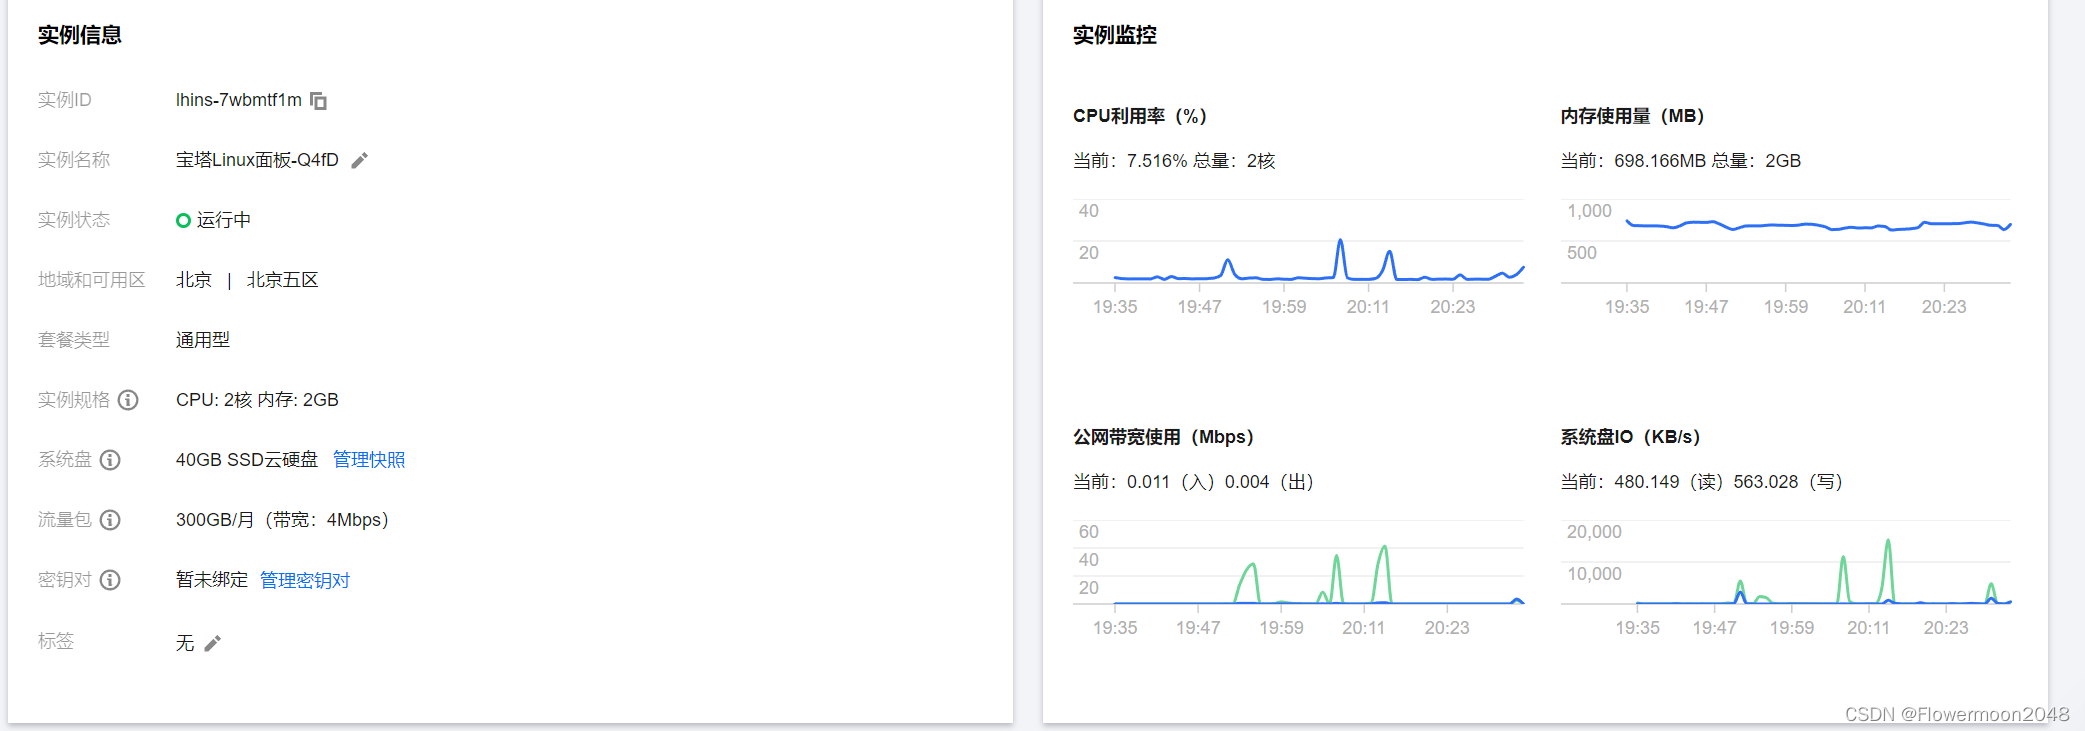The image size is (2085, 731).
Task: Edit the instance name with pencil icon
Action: (x=360, y=161)
